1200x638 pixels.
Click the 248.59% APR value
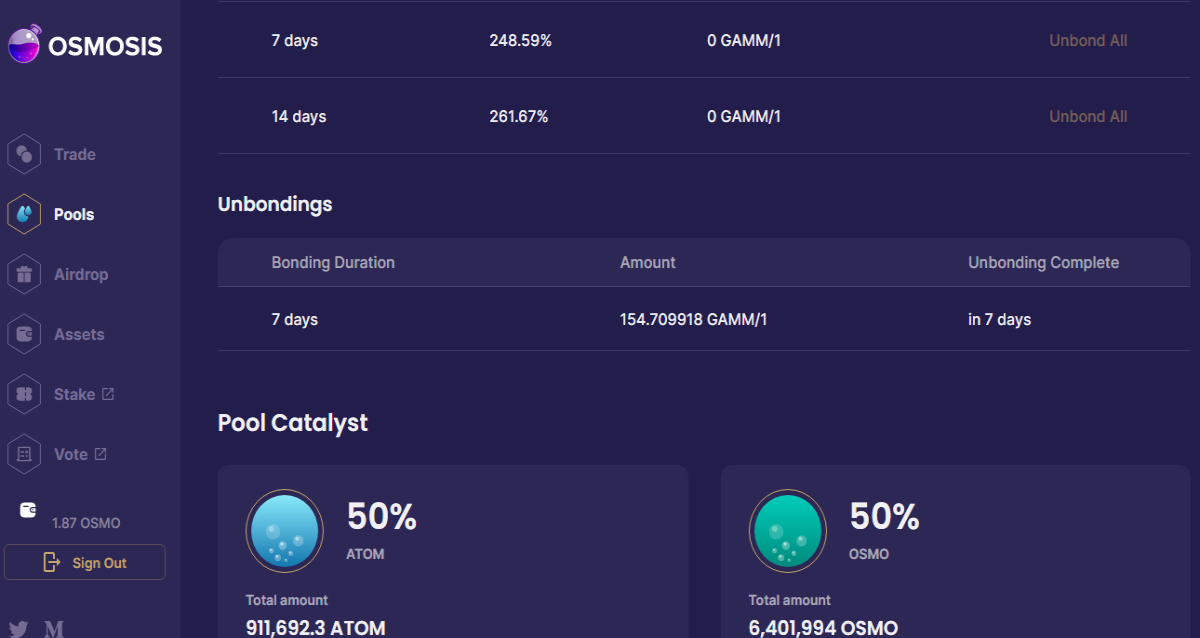point(520,41)
